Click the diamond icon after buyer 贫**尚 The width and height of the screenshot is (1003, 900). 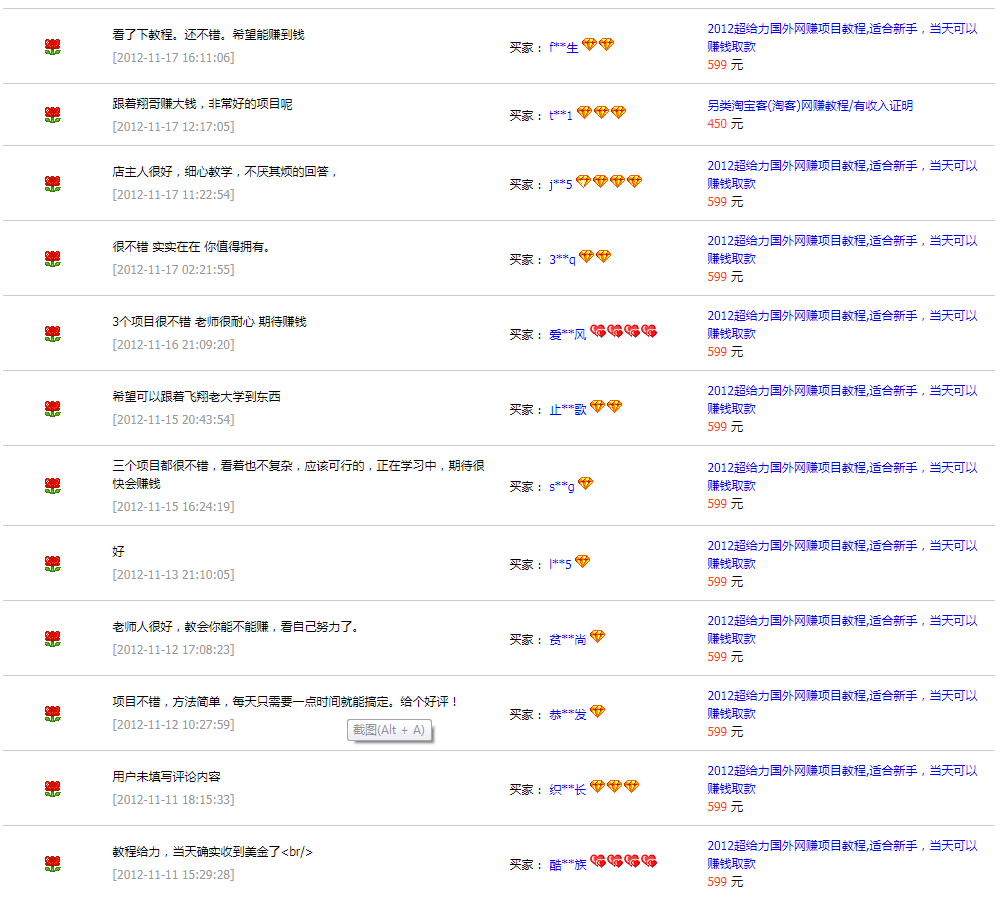coord(597,637)
